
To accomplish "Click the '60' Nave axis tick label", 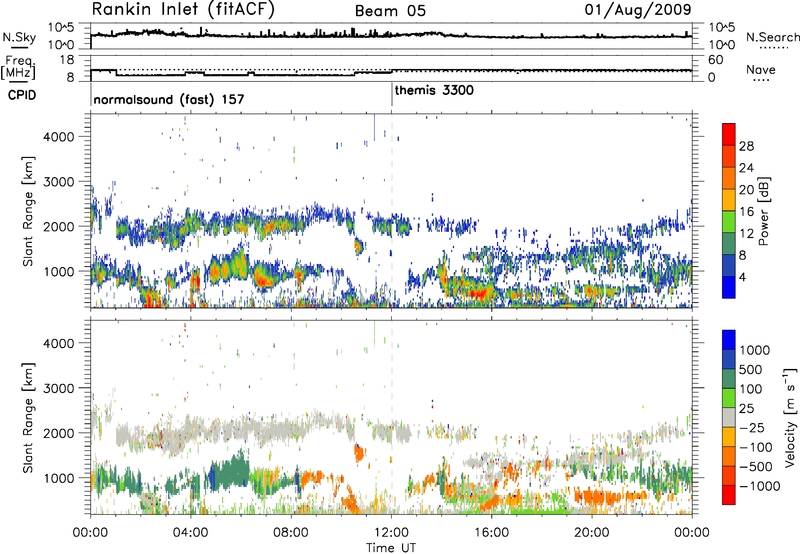I will click(715, 60).
